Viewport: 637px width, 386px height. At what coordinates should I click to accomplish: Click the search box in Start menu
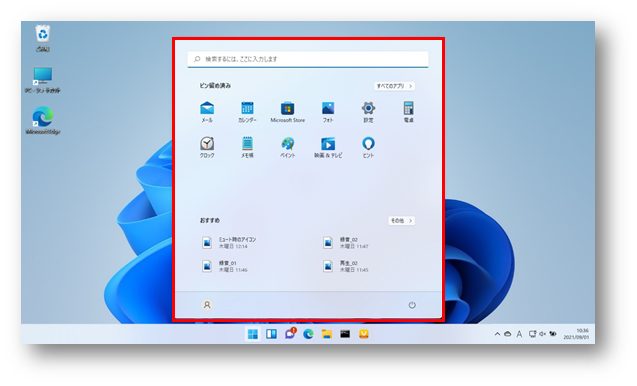(308, 59)
